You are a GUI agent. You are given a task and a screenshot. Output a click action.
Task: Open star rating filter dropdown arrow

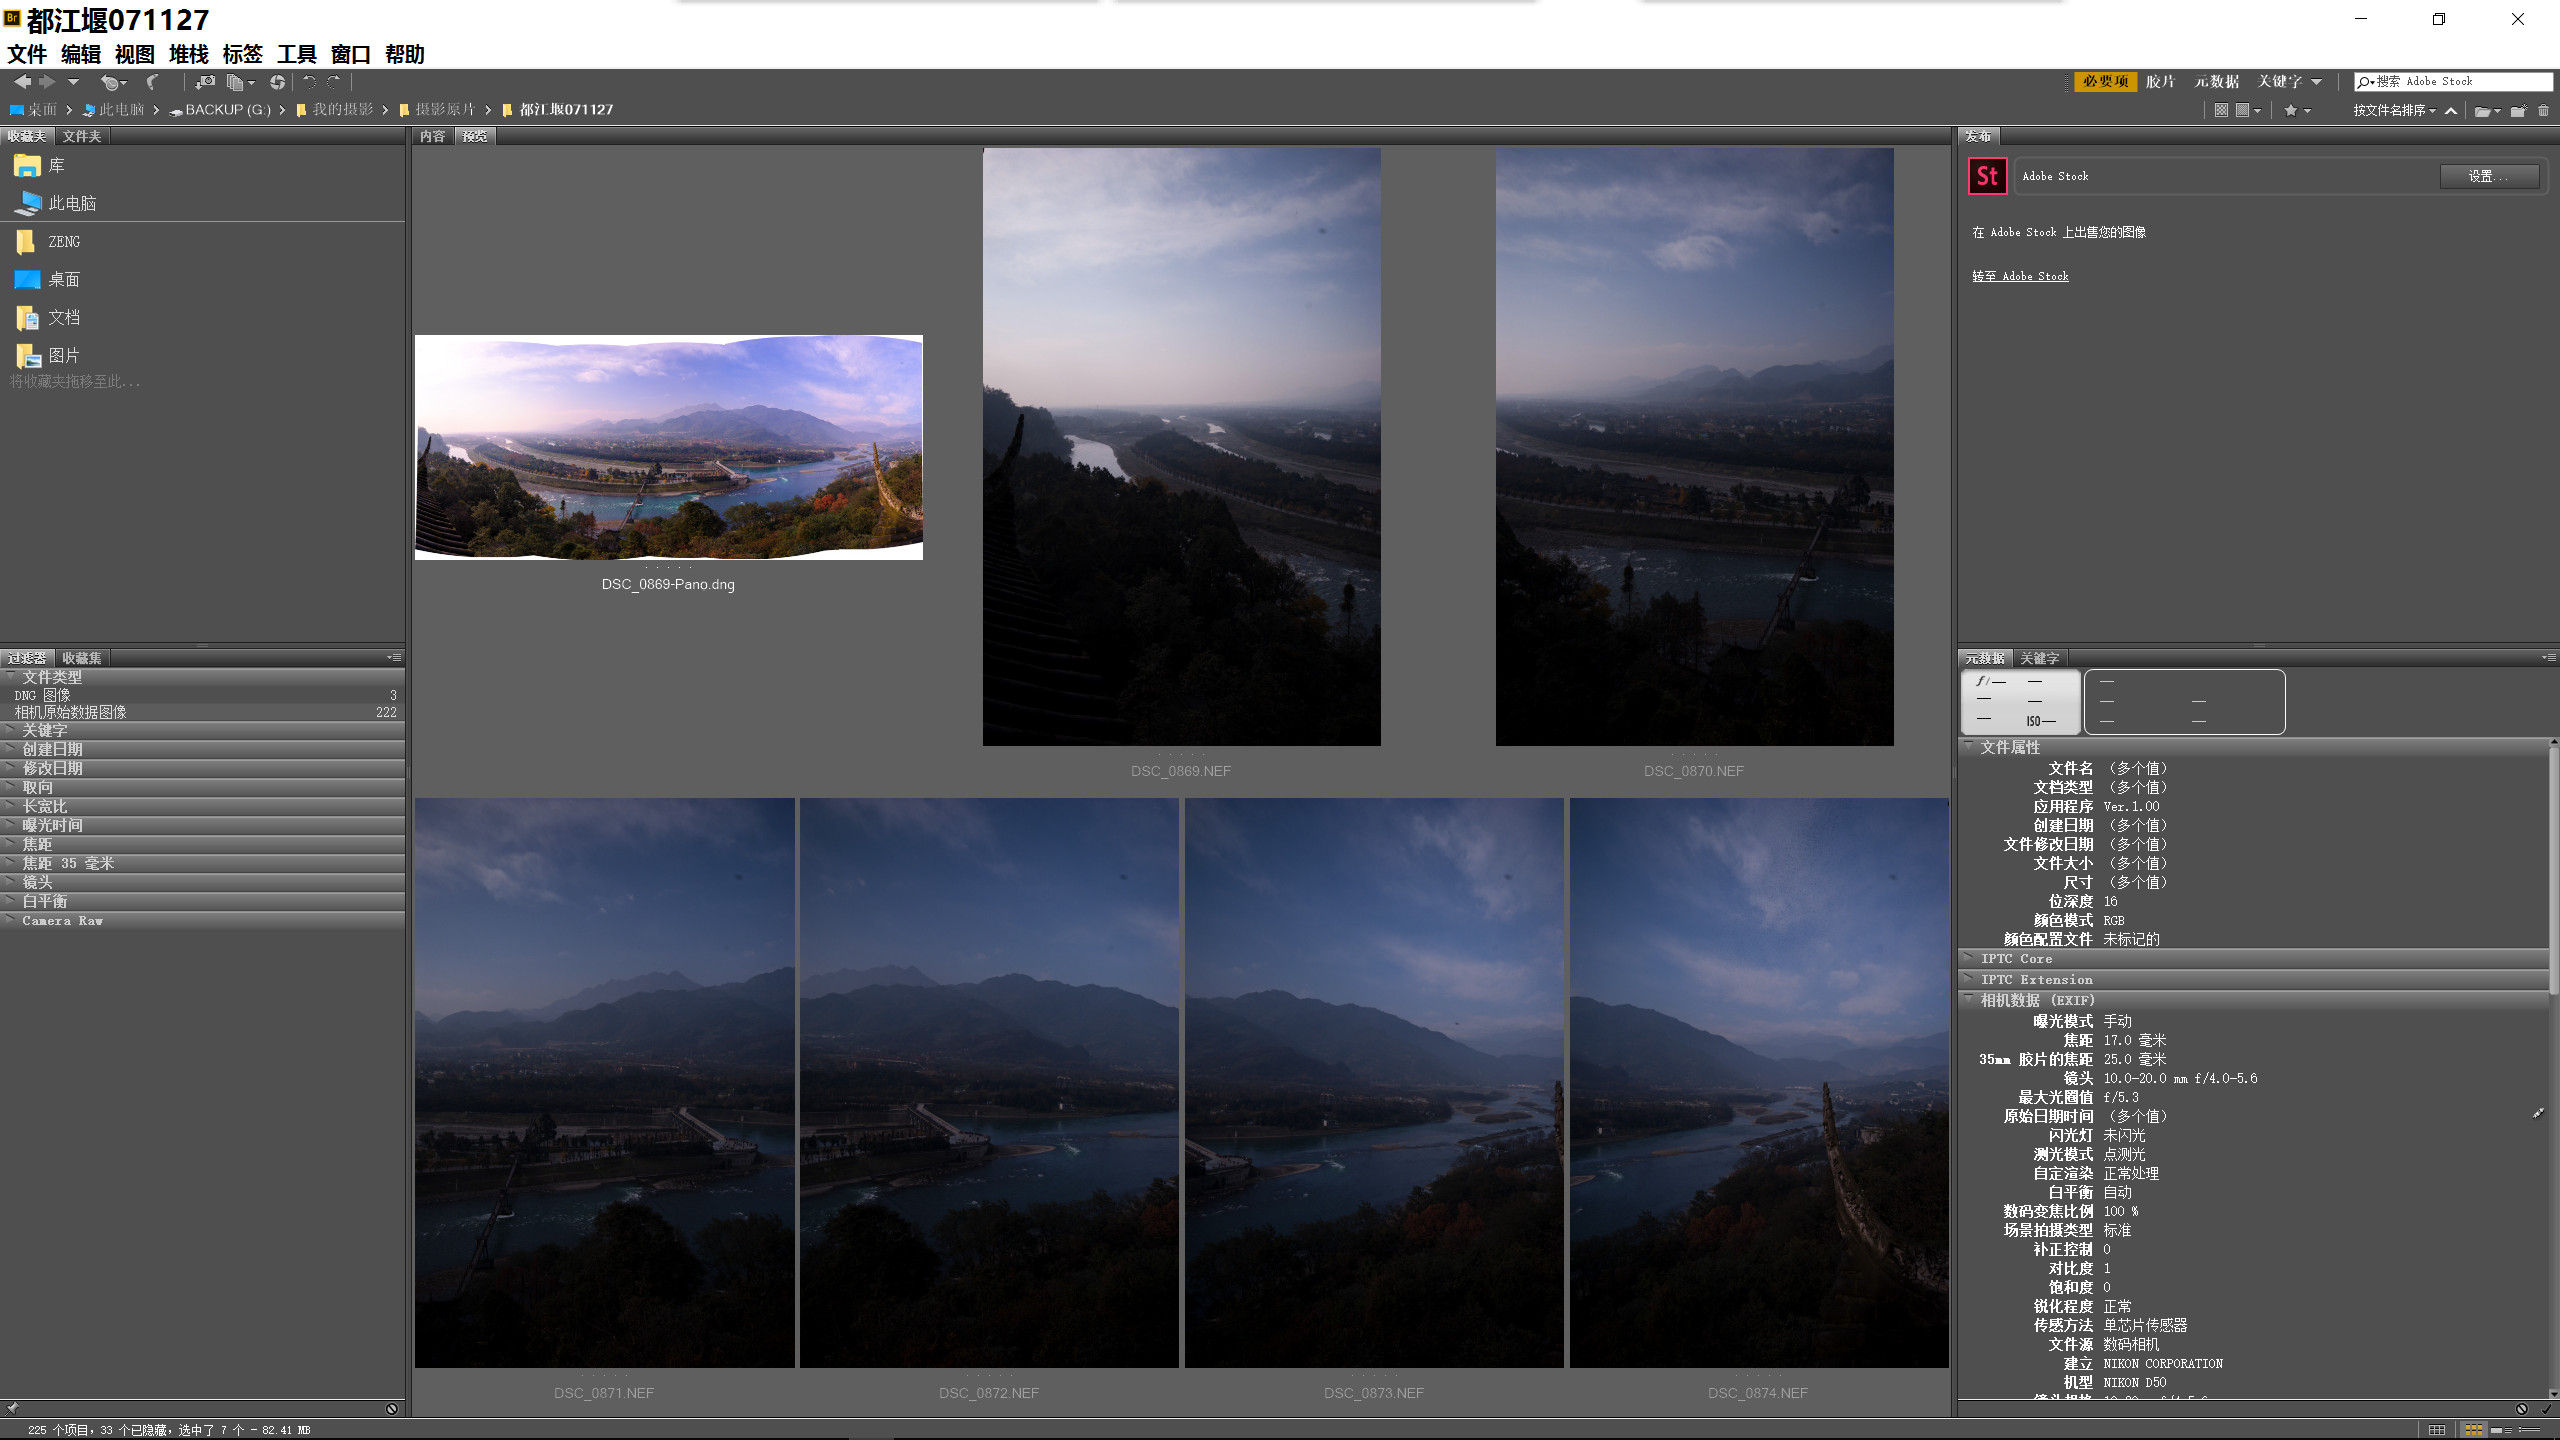[x=2308, y=111]
